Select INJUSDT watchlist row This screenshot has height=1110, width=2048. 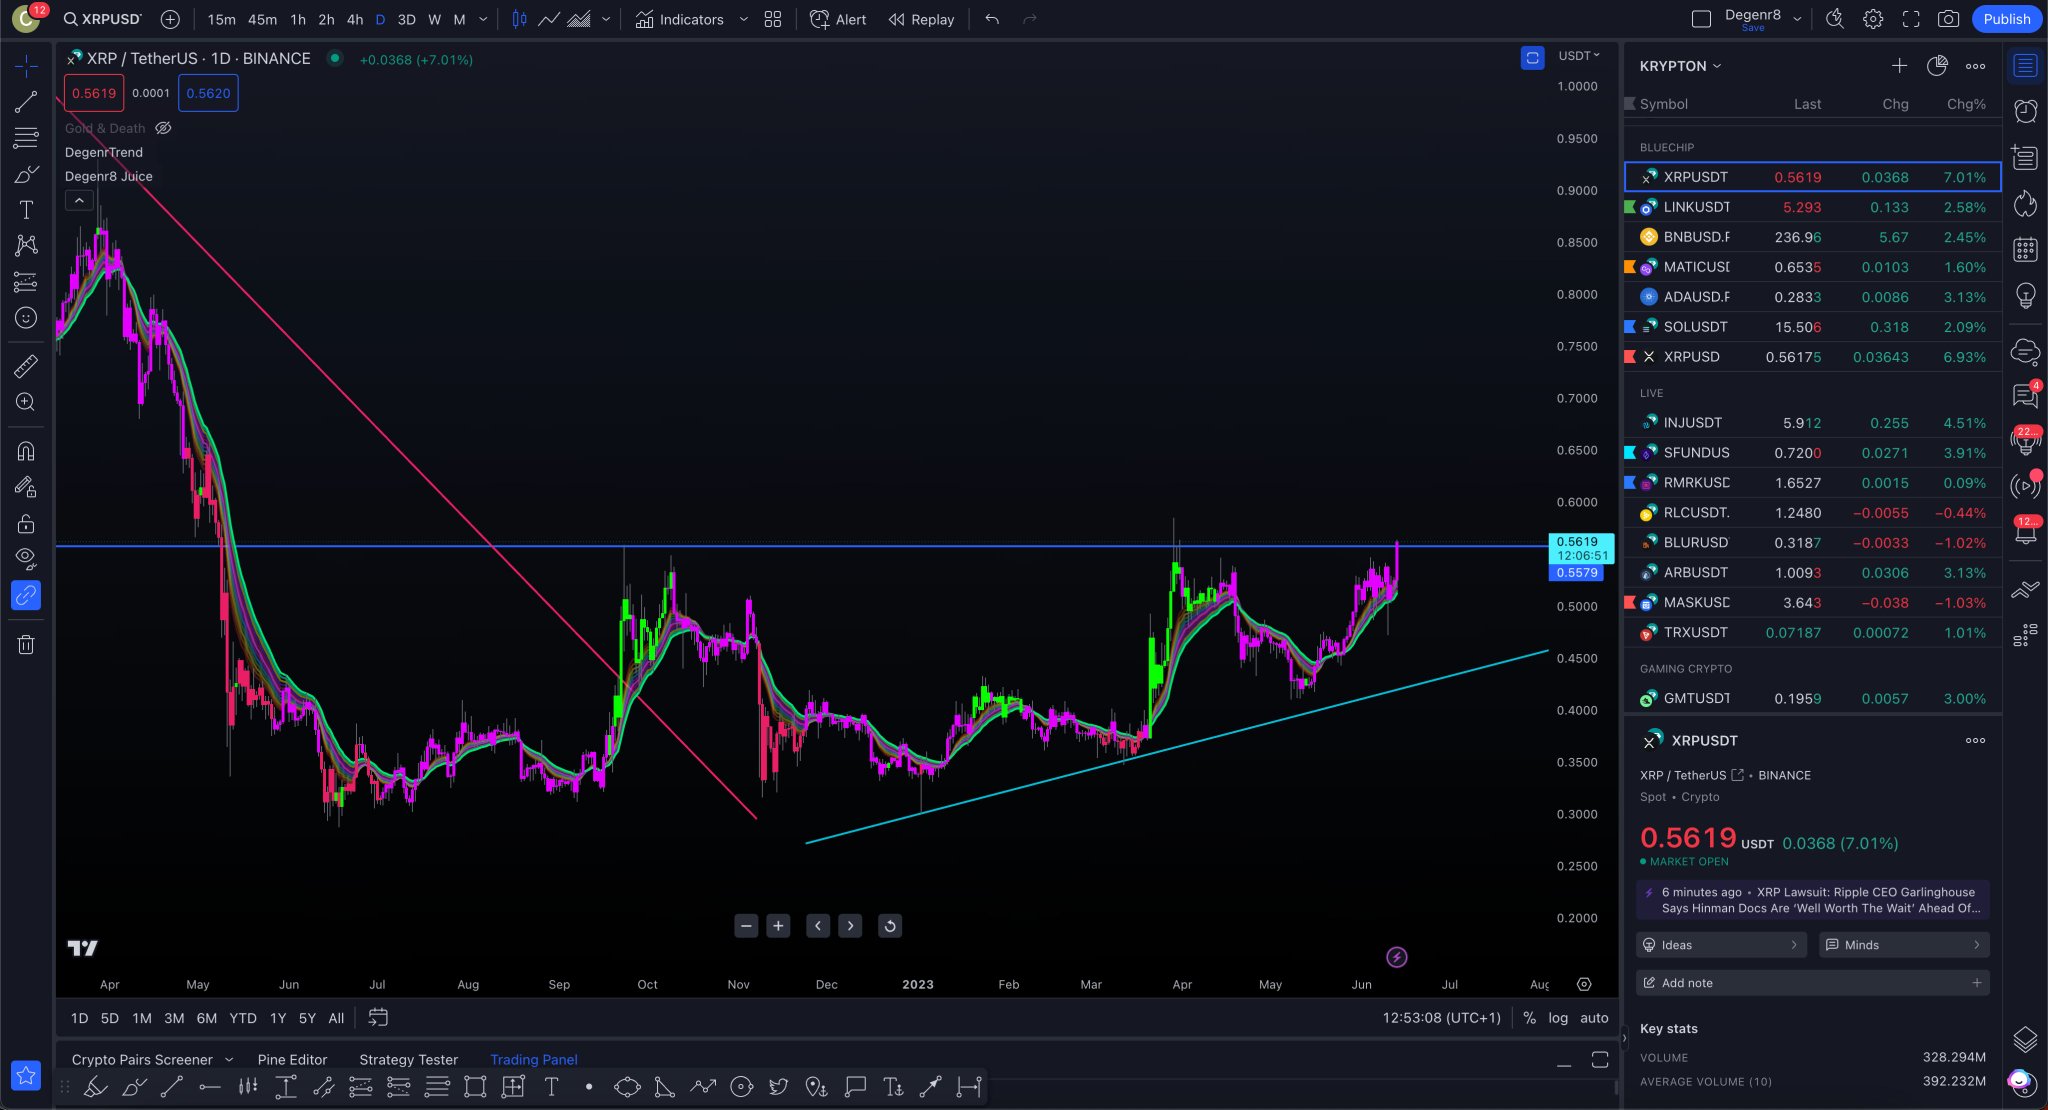[x=1813, y=423]
